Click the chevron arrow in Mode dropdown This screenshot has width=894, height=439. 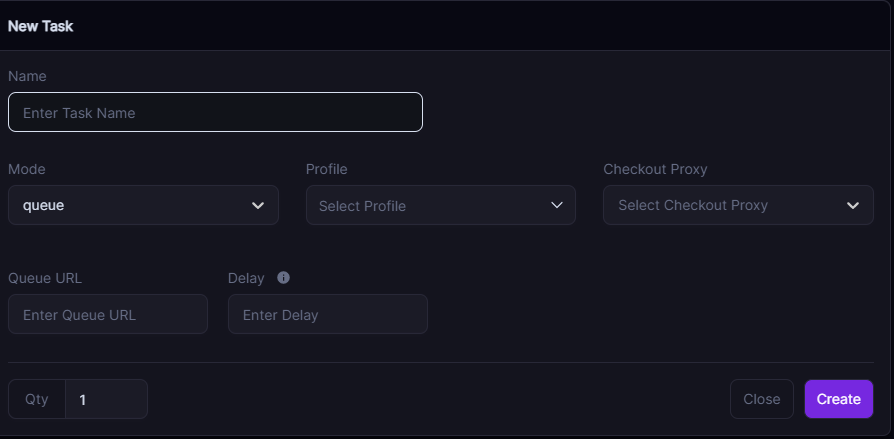point(258,205)
